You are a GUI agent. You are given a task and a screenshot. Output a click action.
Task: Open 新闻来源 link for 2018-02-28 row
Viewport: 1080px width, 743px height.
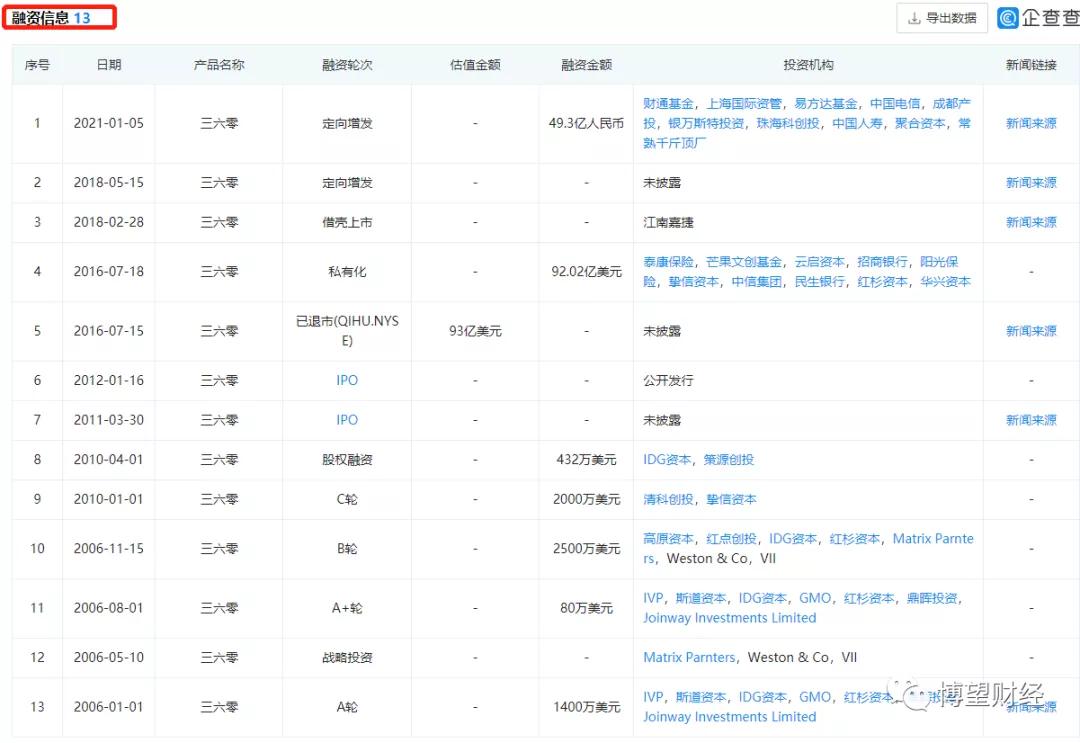pyautogui.click(x=1030, y=222)
